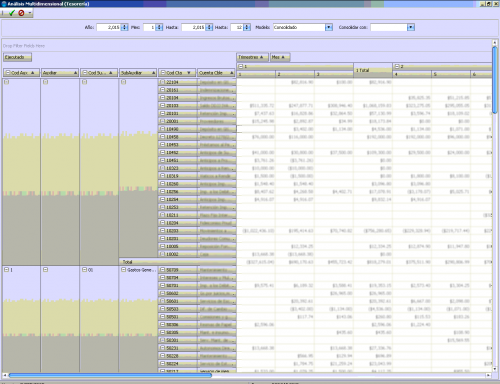The image size is (500, 384).
Task: Collapse the Cod Su group 01
Action: point(84,270)
